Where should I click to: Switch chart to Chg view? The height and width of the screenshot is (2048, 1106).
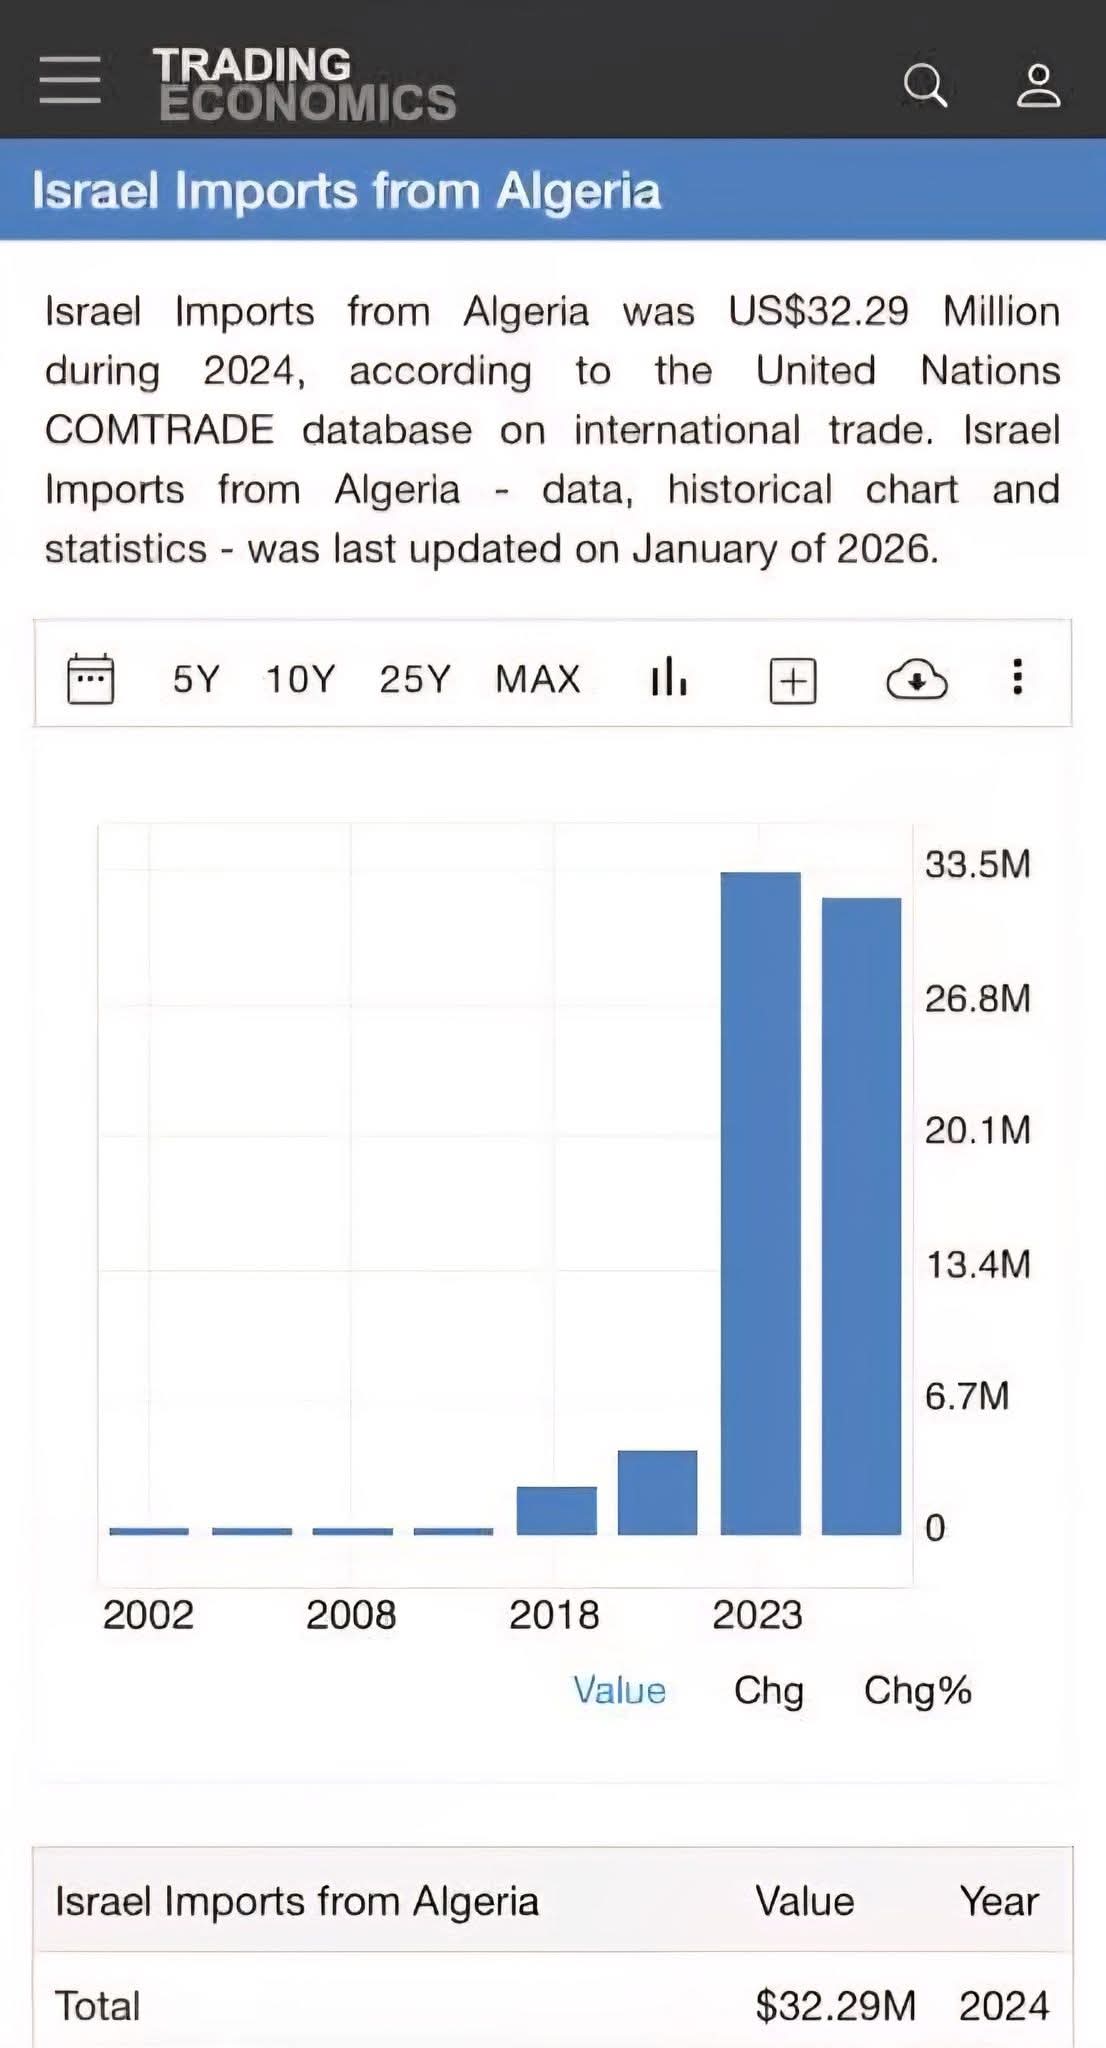pyautogui.click(x=769, y=1691)
